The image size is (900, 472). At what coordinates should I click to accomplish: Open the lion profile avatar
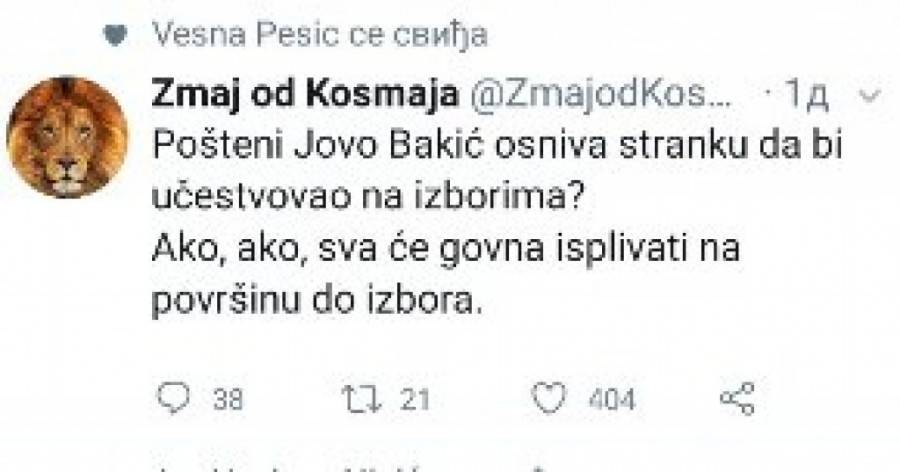point(67,136)
